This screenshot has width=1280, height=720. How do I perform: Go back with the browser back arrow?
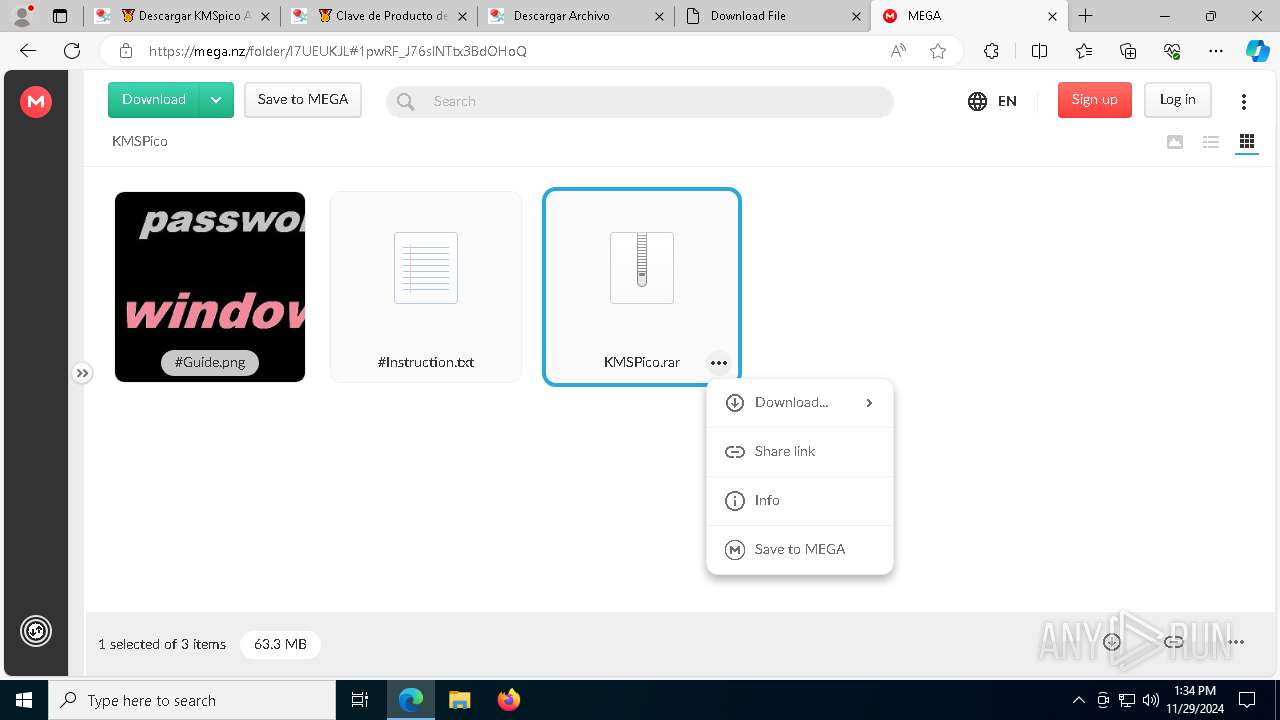pos(28,51)
